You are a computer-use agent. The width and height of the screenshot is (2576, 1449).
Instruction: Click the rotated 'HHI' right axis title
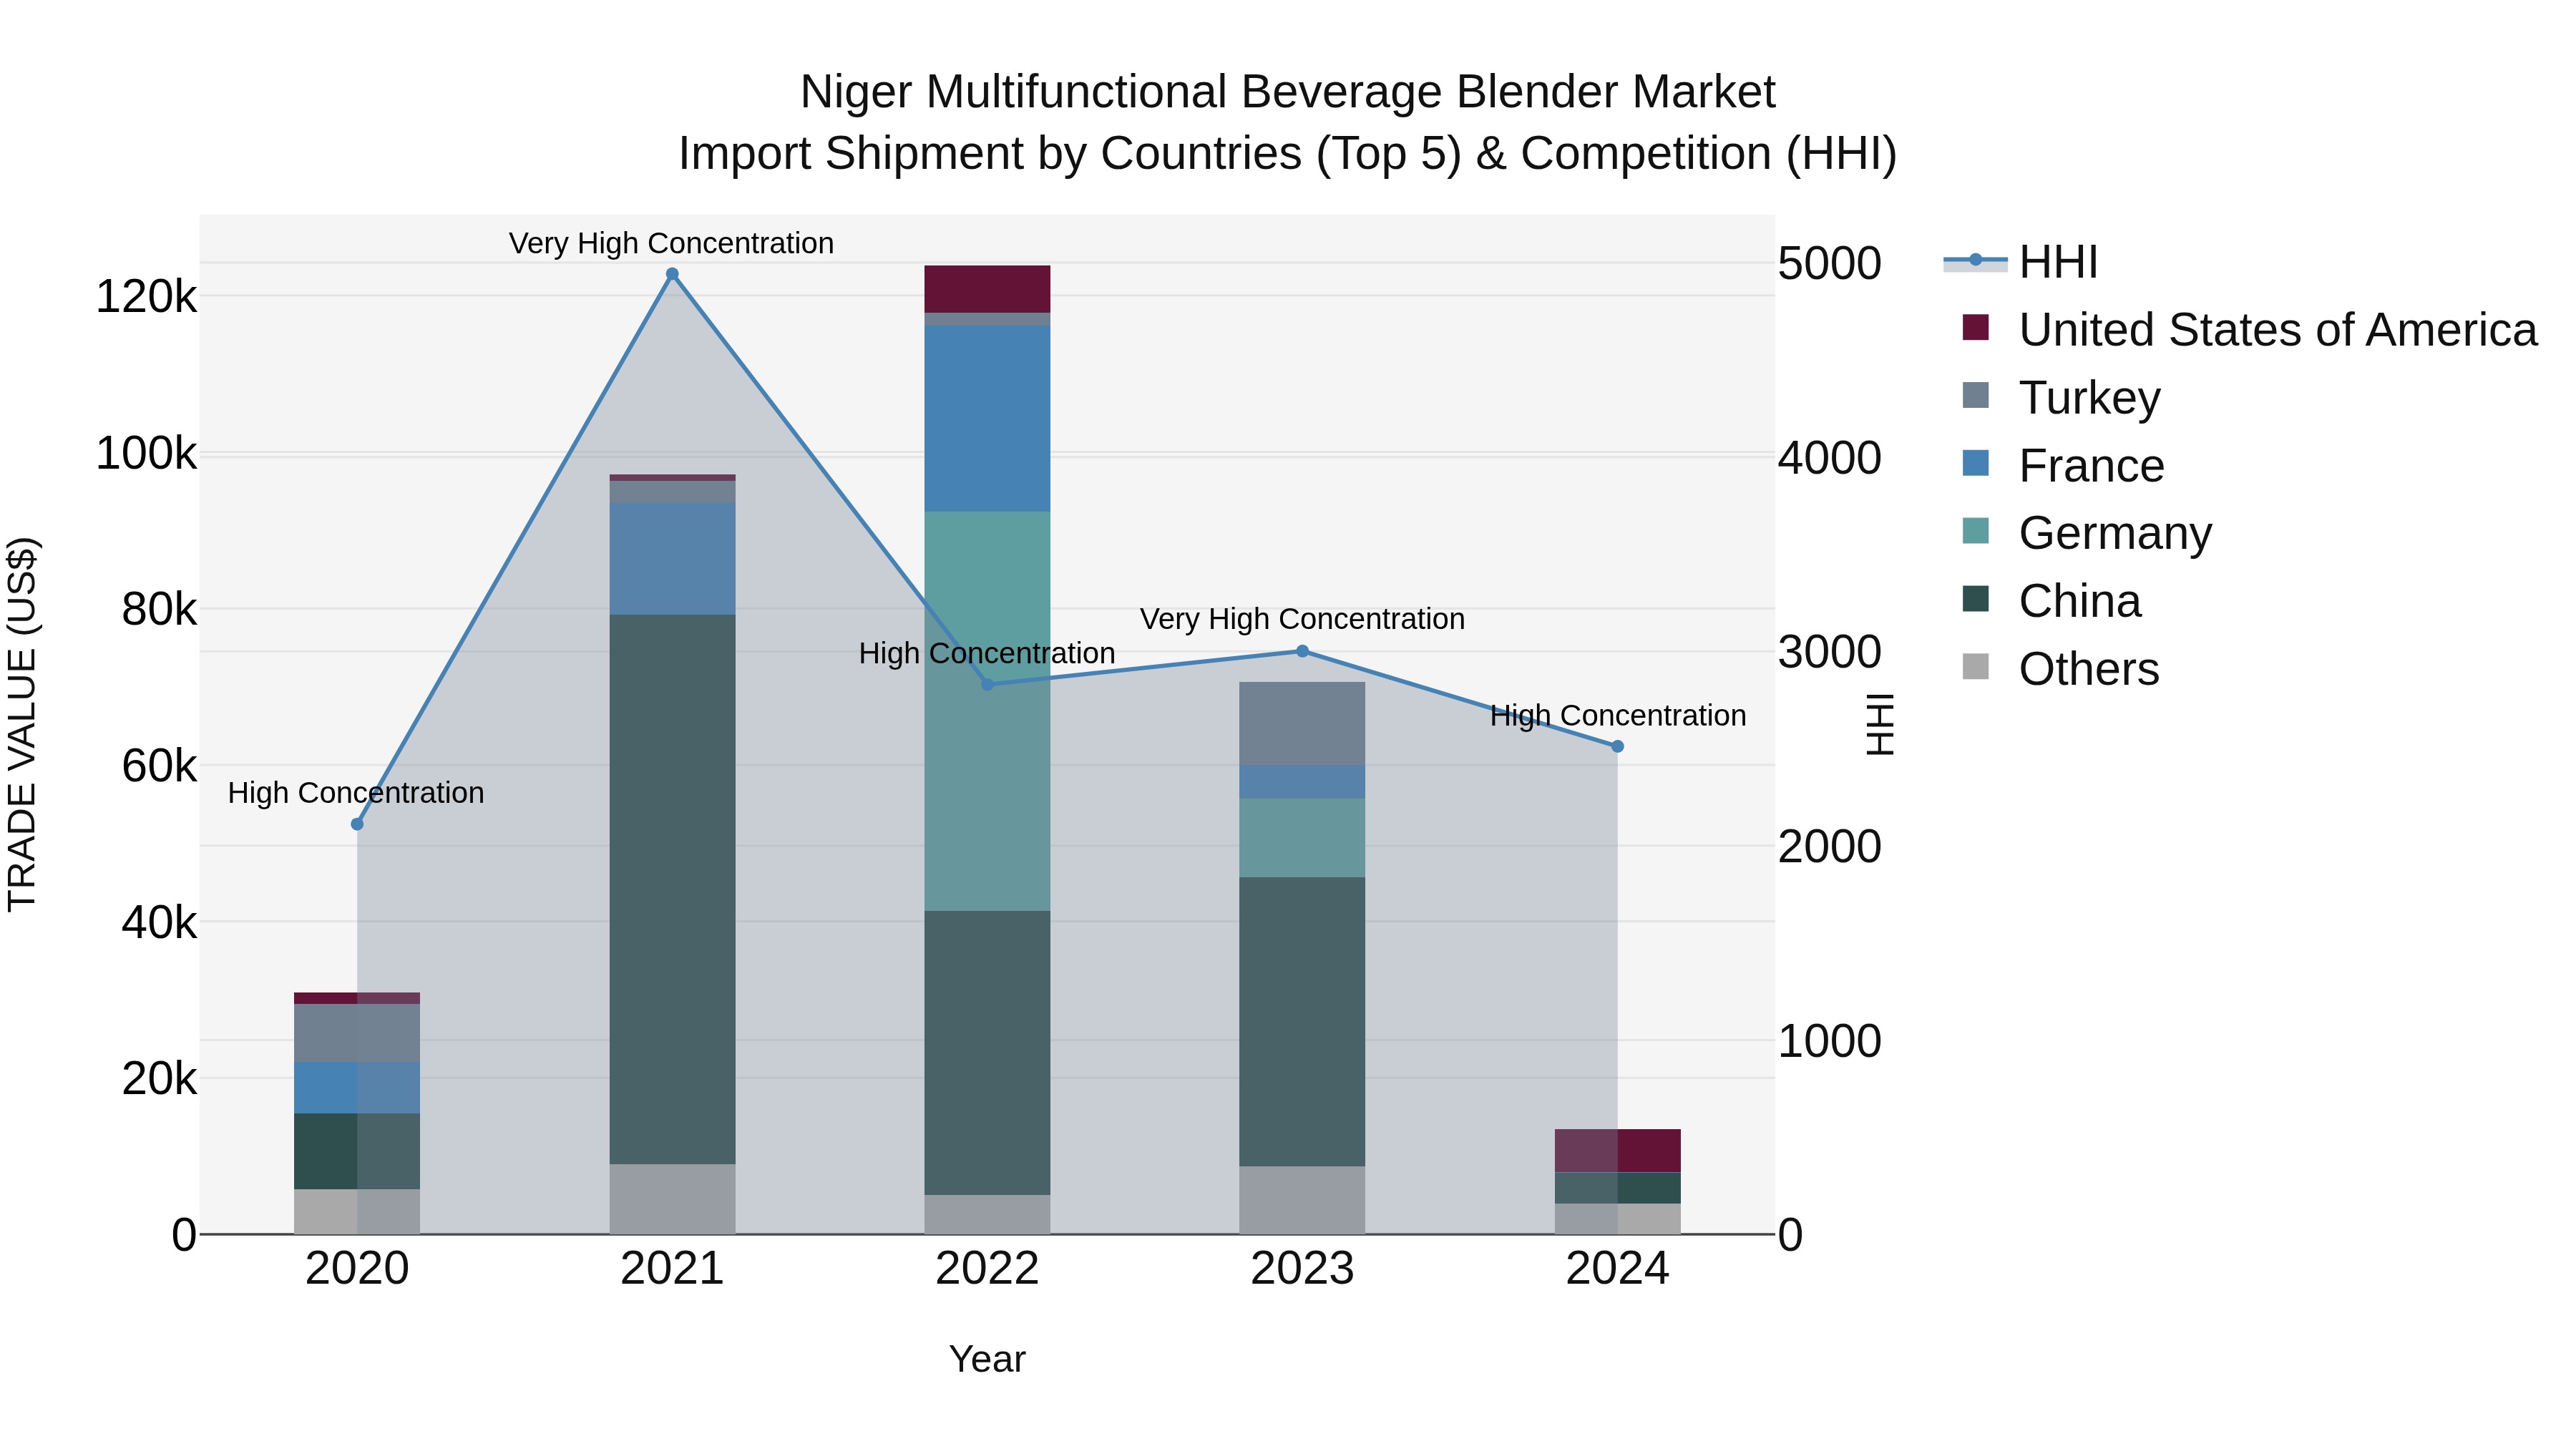[1880, 724]
